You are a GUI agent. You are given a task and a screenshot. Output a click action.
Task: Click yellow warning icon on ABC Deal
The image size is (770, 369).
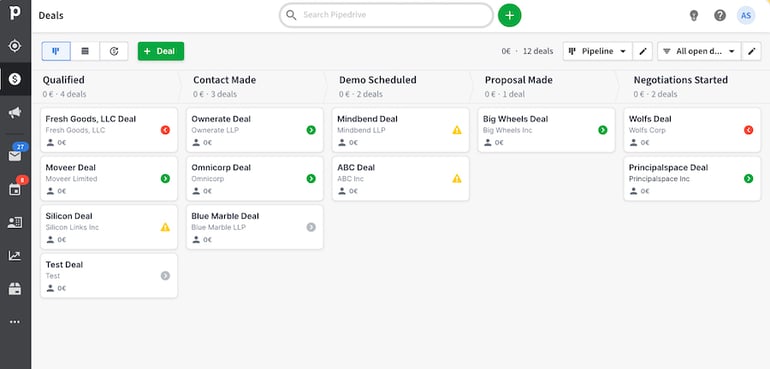tap(457, 178)
